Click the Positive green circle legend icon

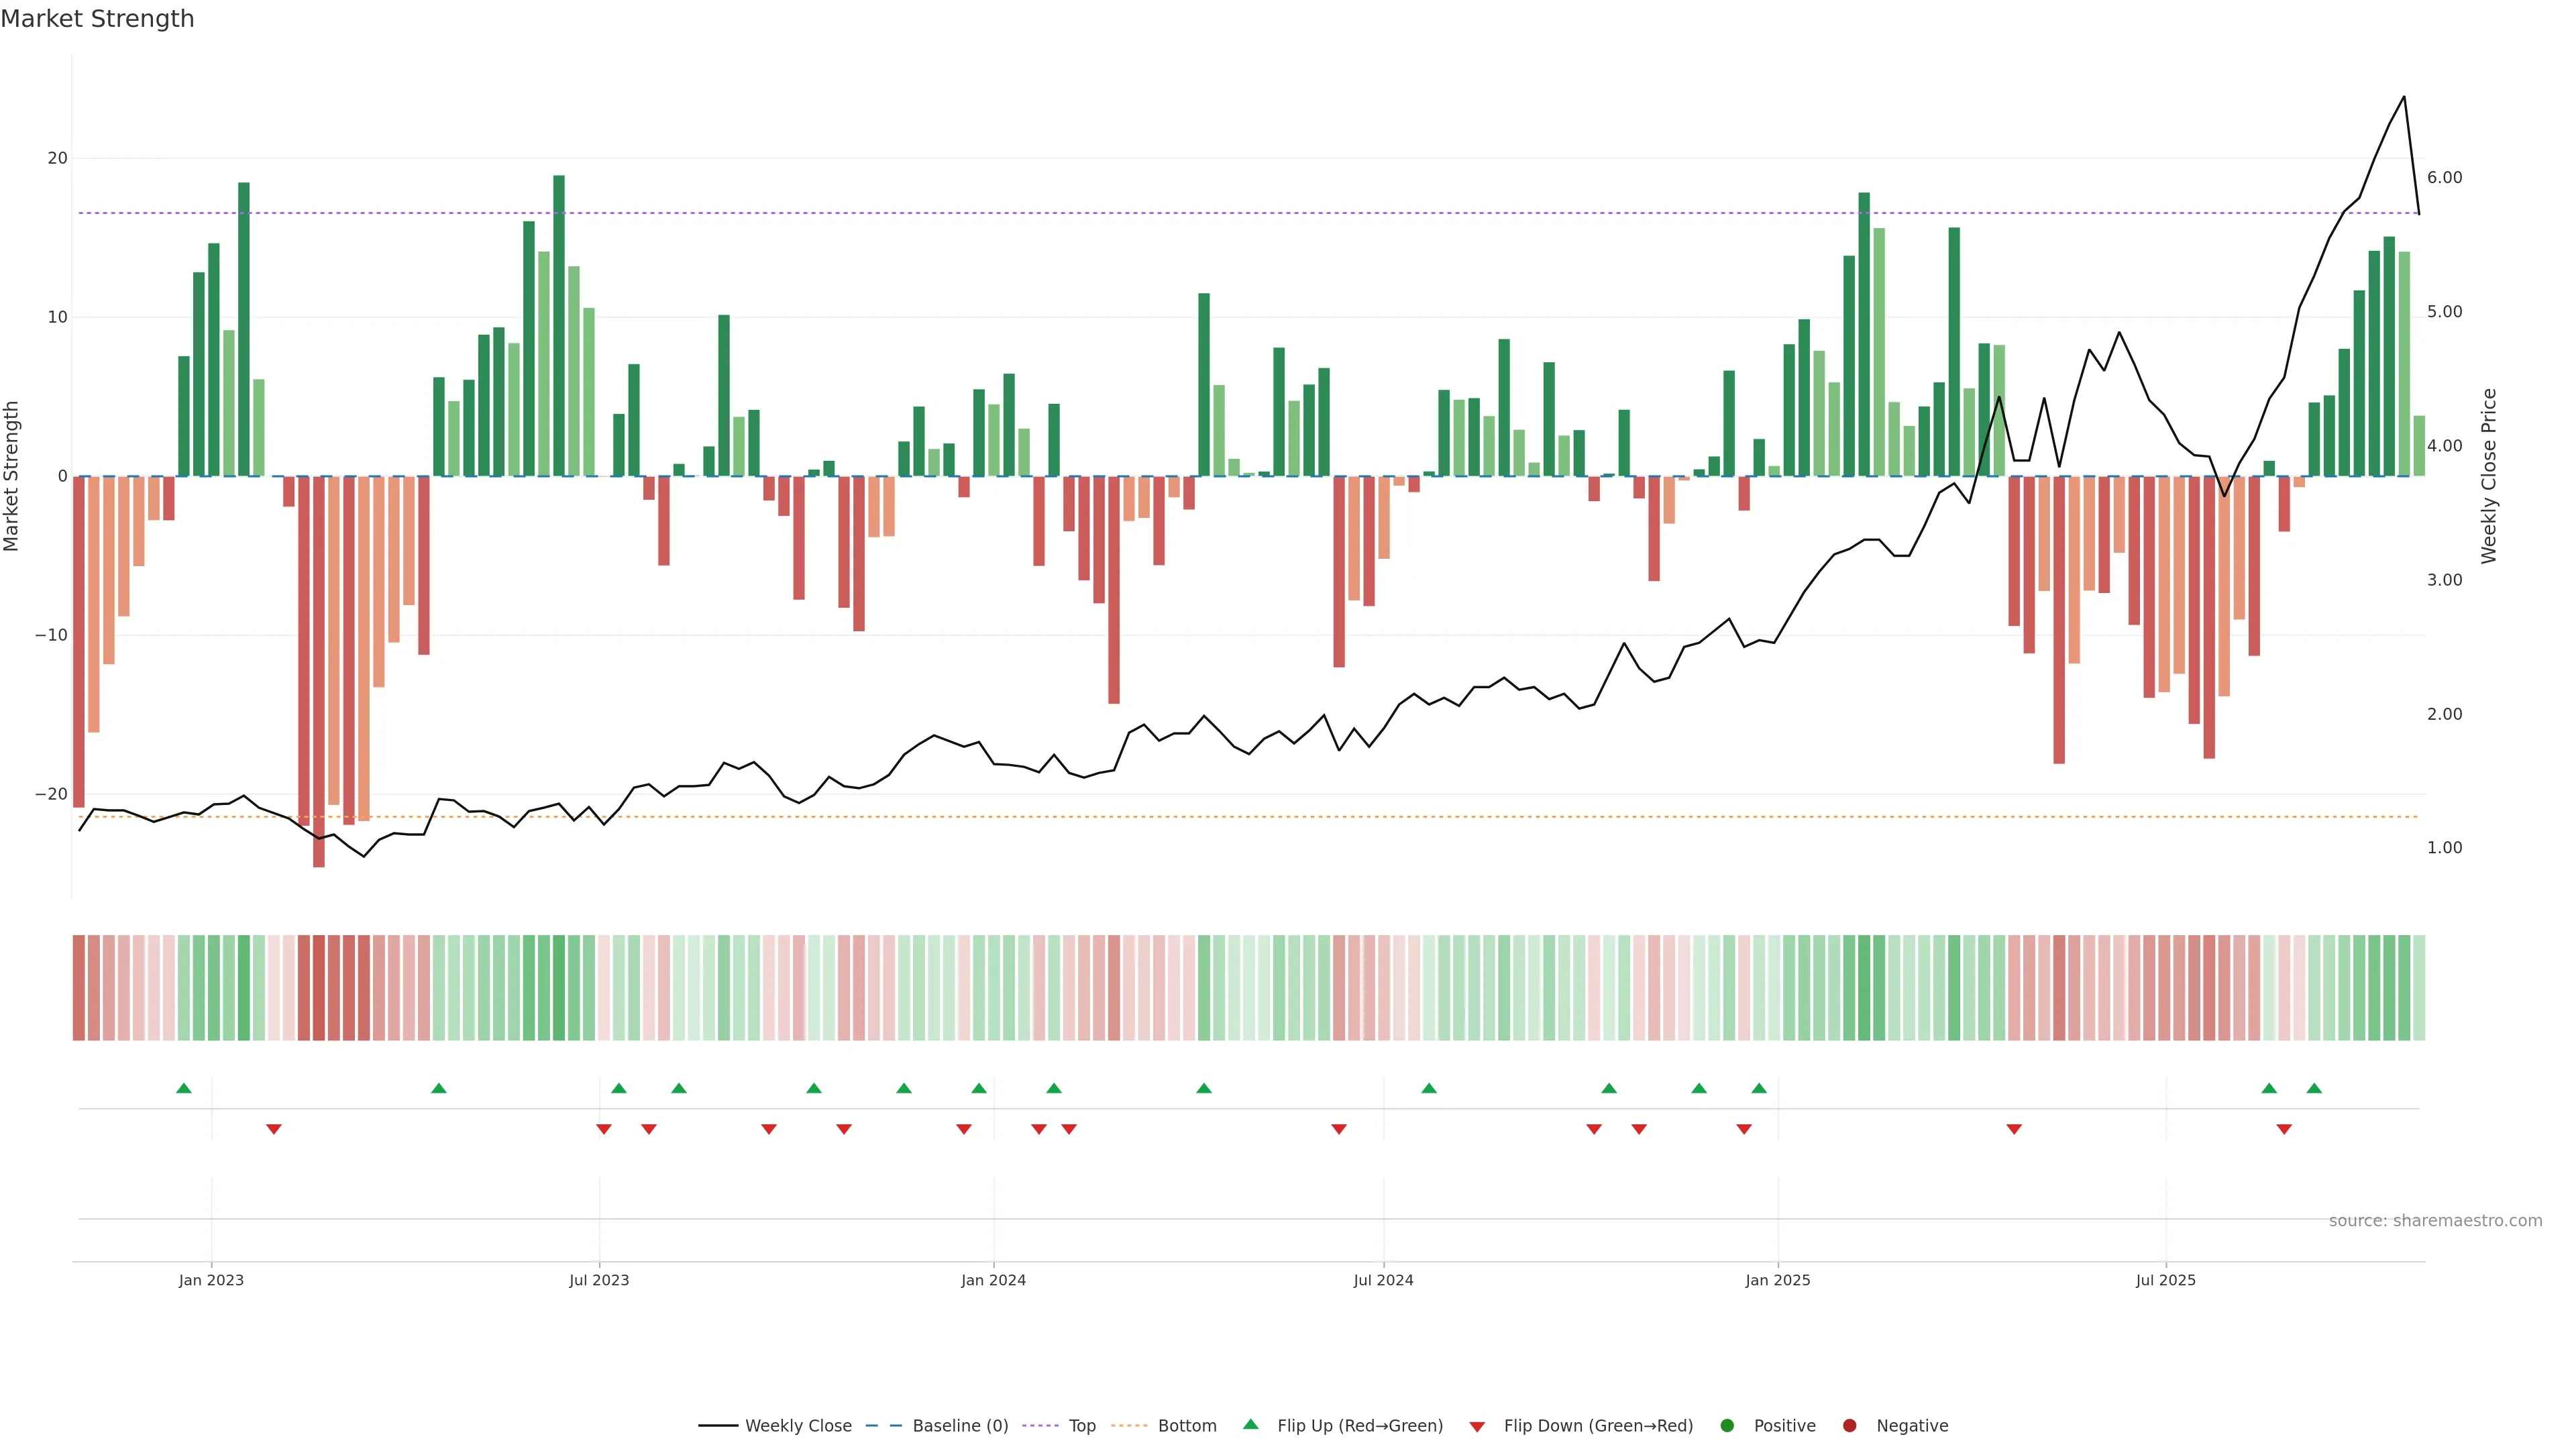point(1727,1425)
